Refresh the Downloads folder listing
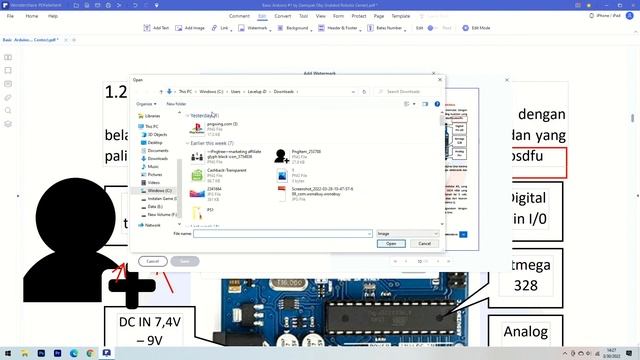This screenshot has height=360, width=640. pos(364,92)
